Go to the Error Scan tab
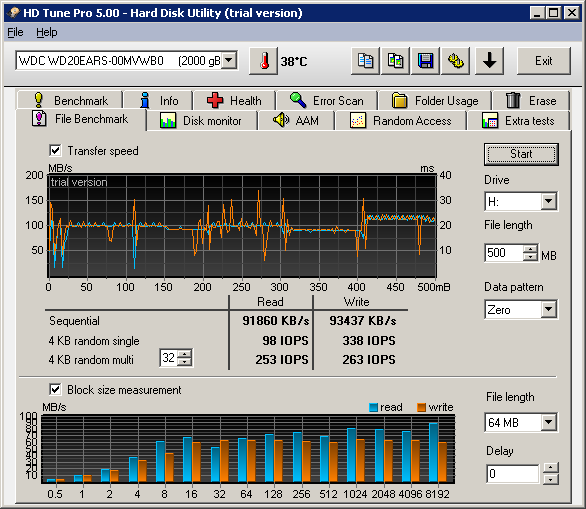586x509 pixels. [327, 101]
